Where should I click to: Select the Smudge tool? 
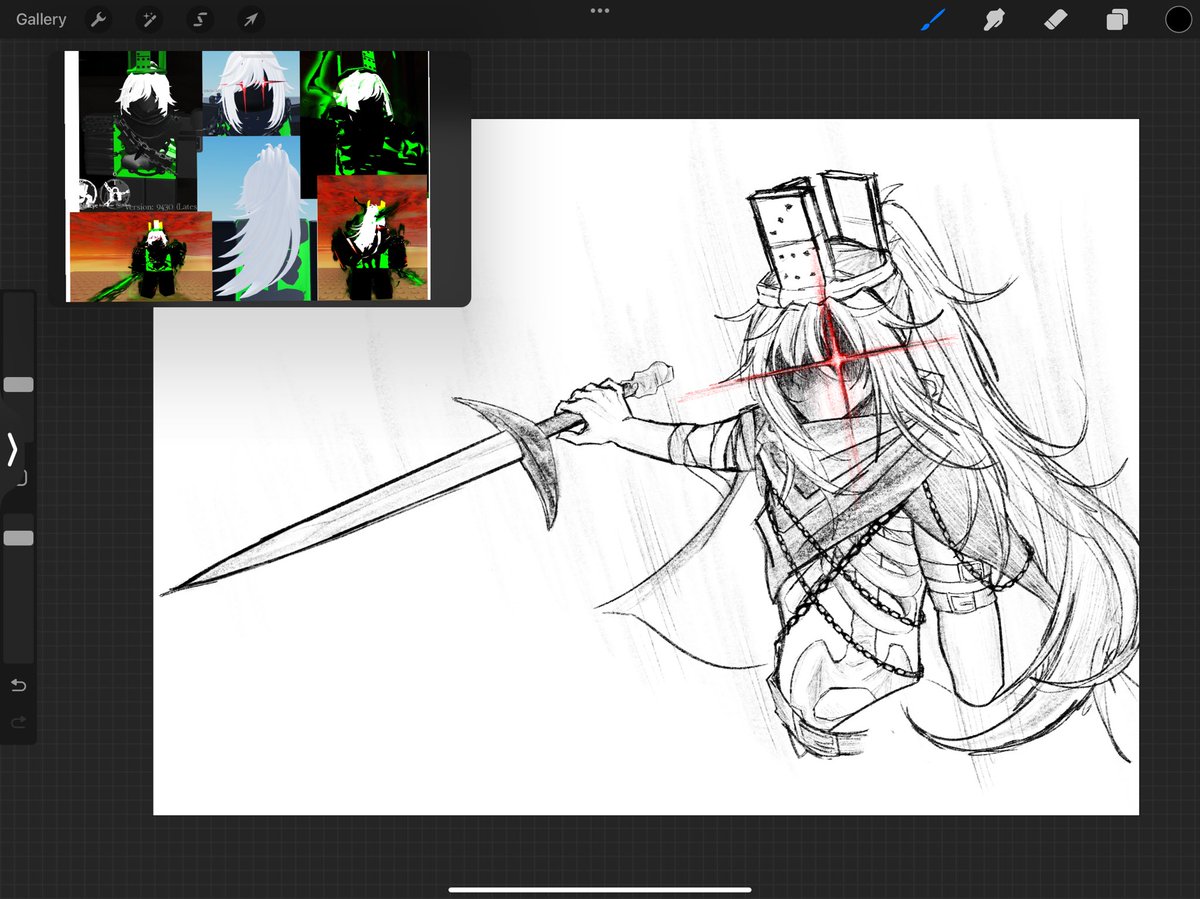tap(994, 19)
